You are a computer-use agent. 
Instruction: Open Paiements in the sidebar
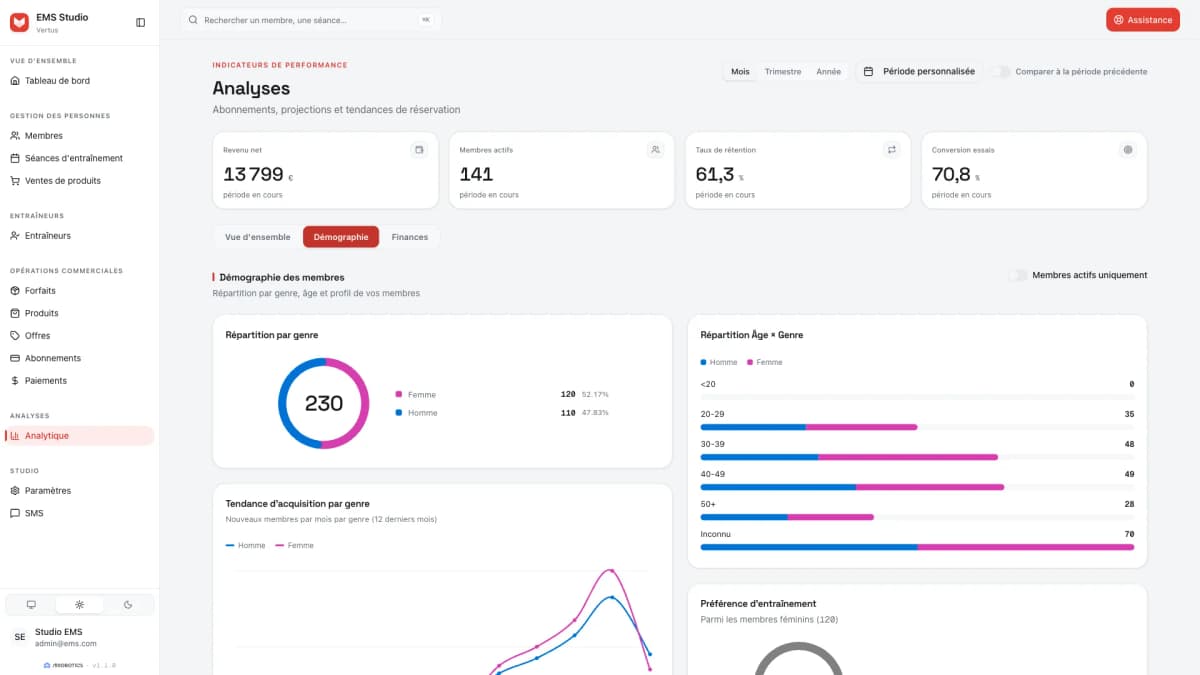pos(79,381)
